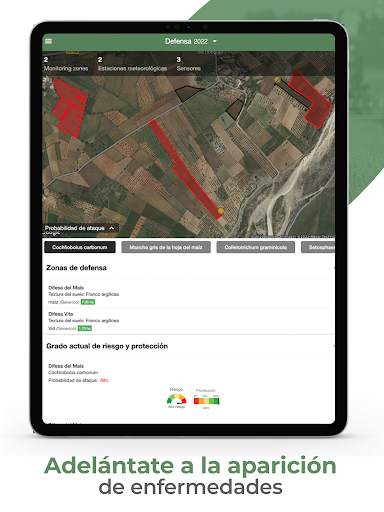
Task: Click the Zonas de defensa heading
Action: tap(76, 268)
